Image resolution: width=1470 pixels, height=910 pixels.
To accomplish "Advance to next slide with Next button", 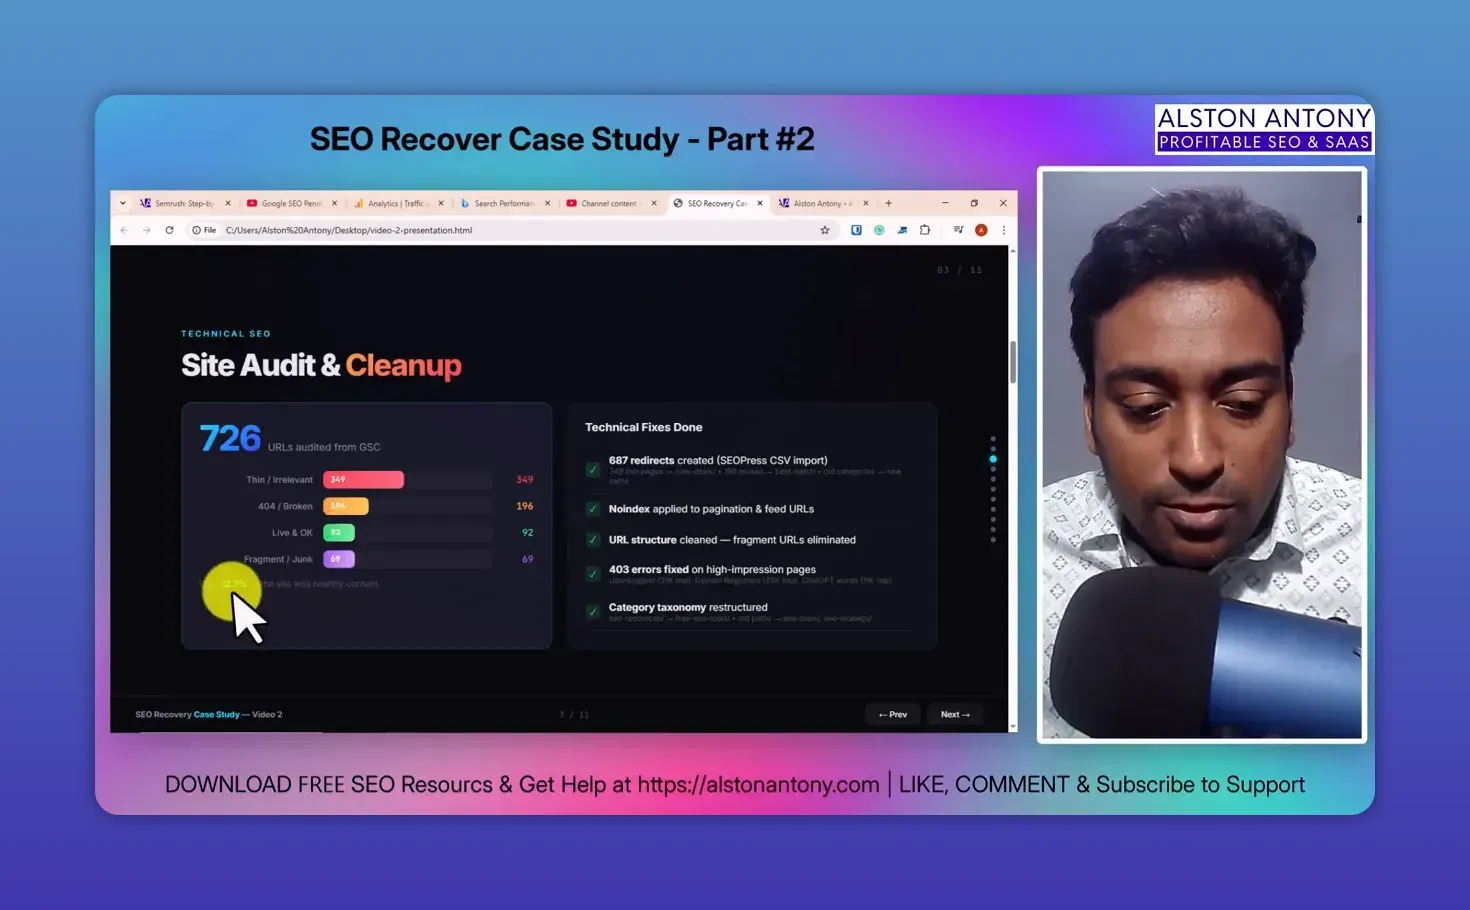I will coord(955,714).
